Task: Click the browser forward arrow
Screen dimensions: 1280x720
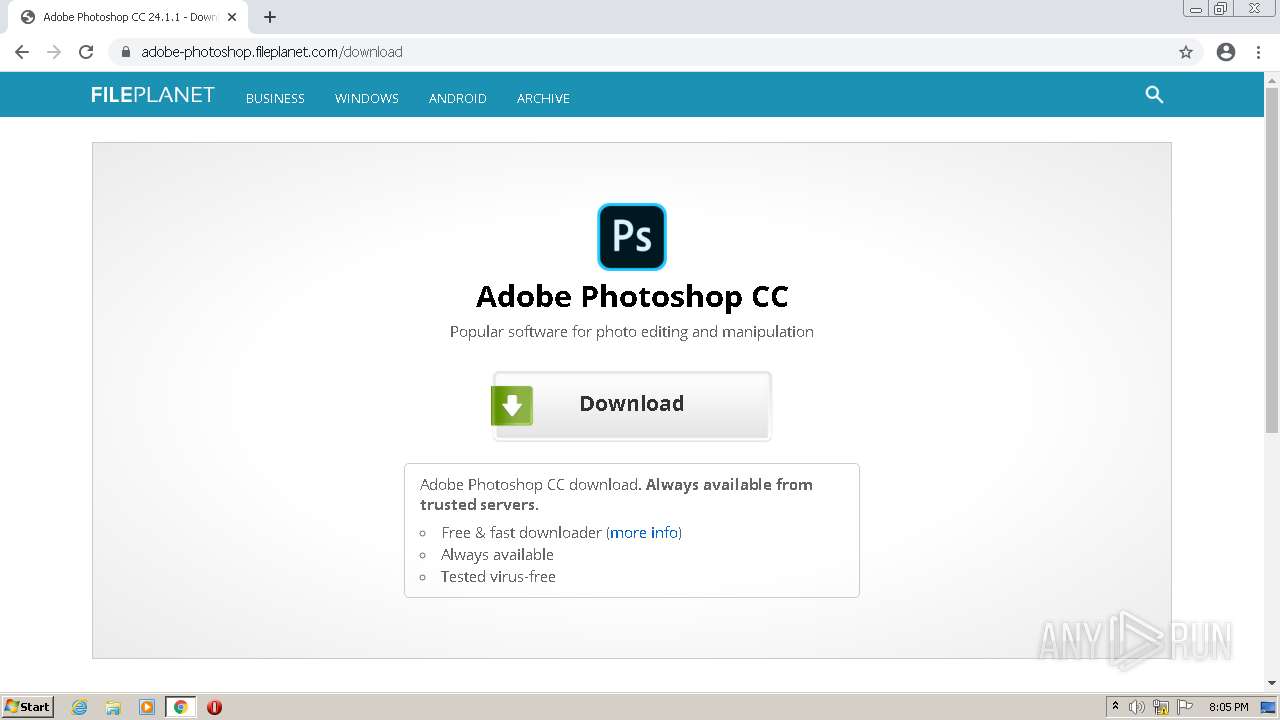Action: coord(54,52)
